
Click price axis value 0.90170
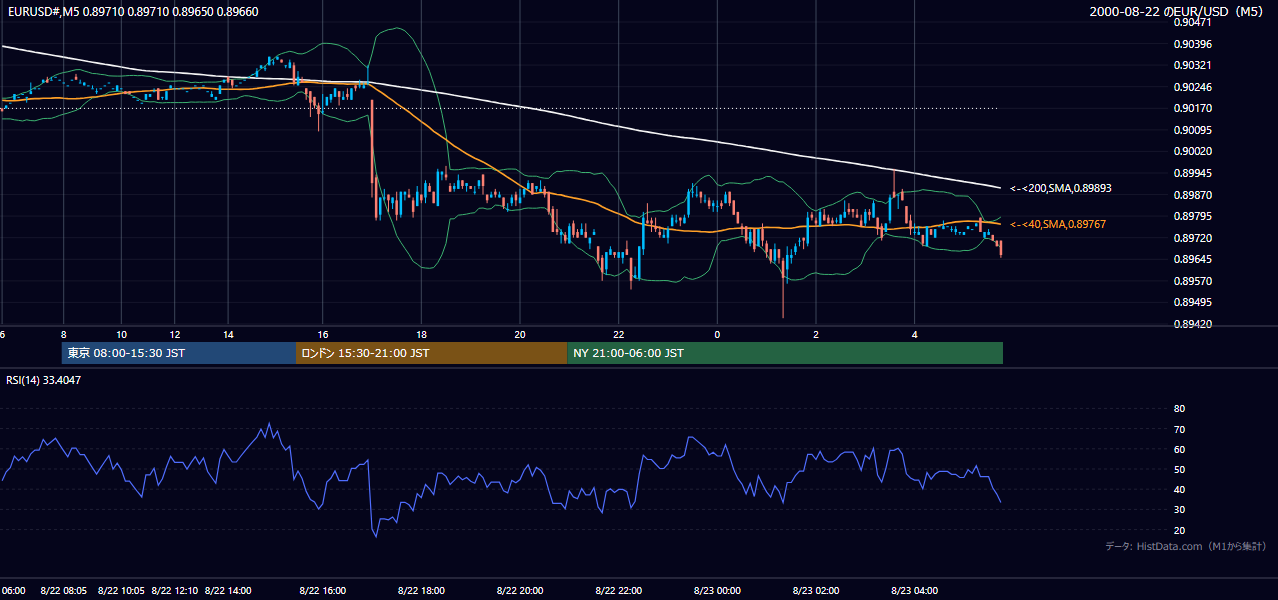[1192, 108]
